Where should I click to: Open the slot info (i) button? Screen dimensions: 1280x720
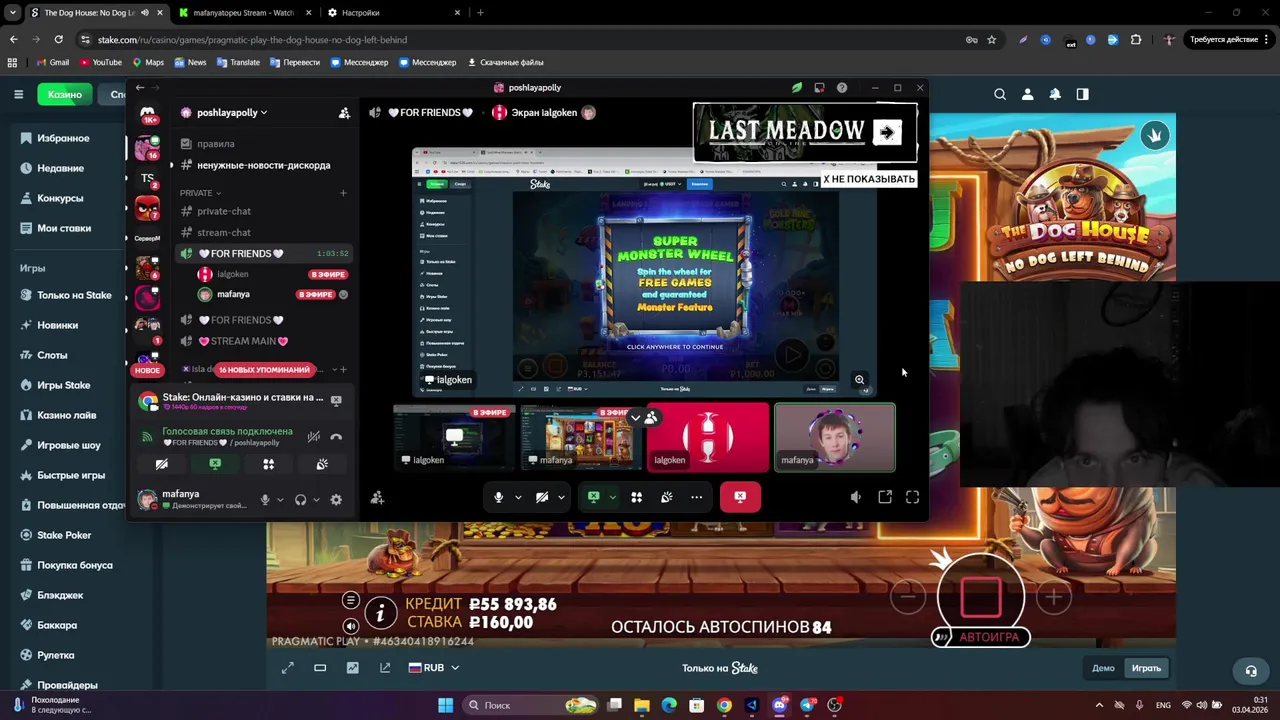[x=380, y=612]
